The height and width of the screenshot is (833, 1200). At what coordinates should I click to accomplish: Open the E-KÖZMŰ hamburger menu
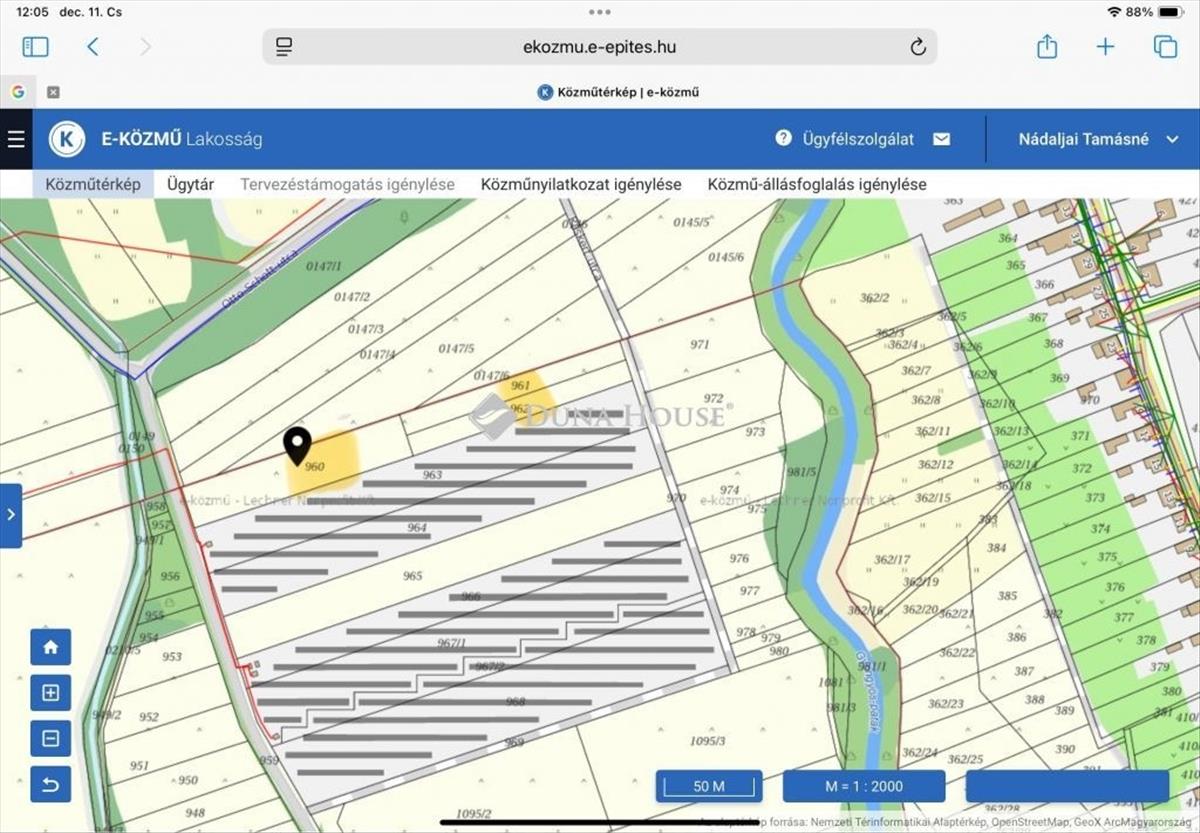point(16,139)
